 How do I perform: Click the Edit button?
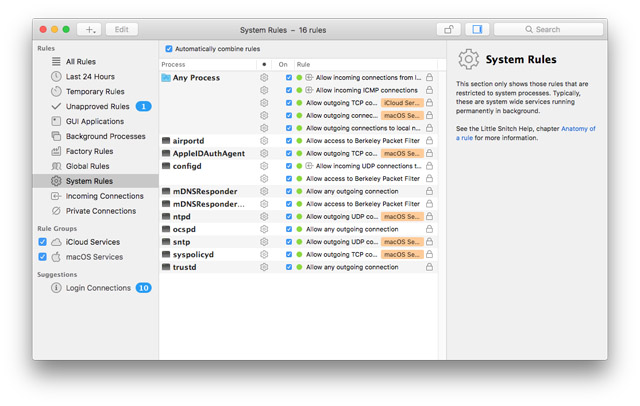pyautogui.click(x=121, y=30)
